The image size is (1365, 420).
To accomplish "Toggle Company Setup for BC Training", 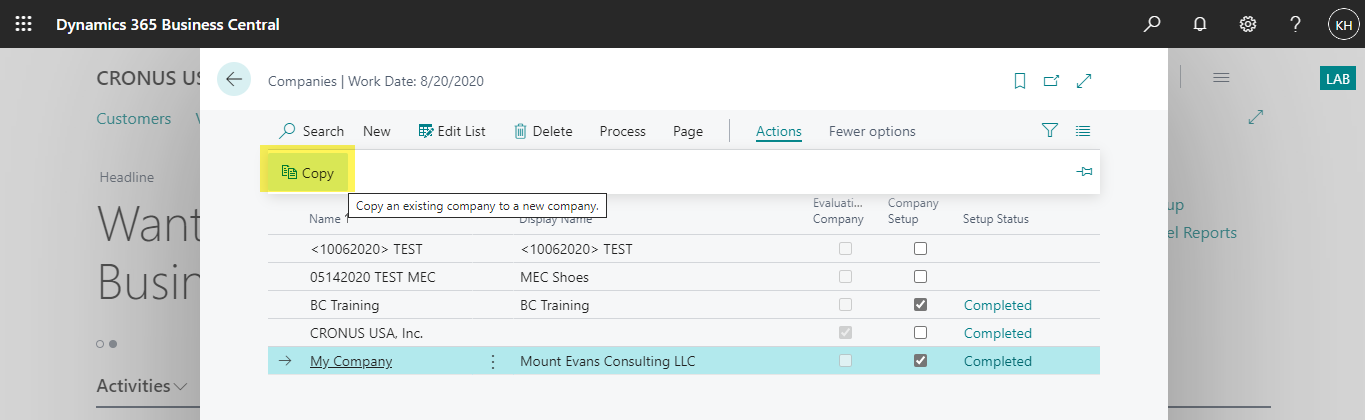I will [x=920, y=305].
